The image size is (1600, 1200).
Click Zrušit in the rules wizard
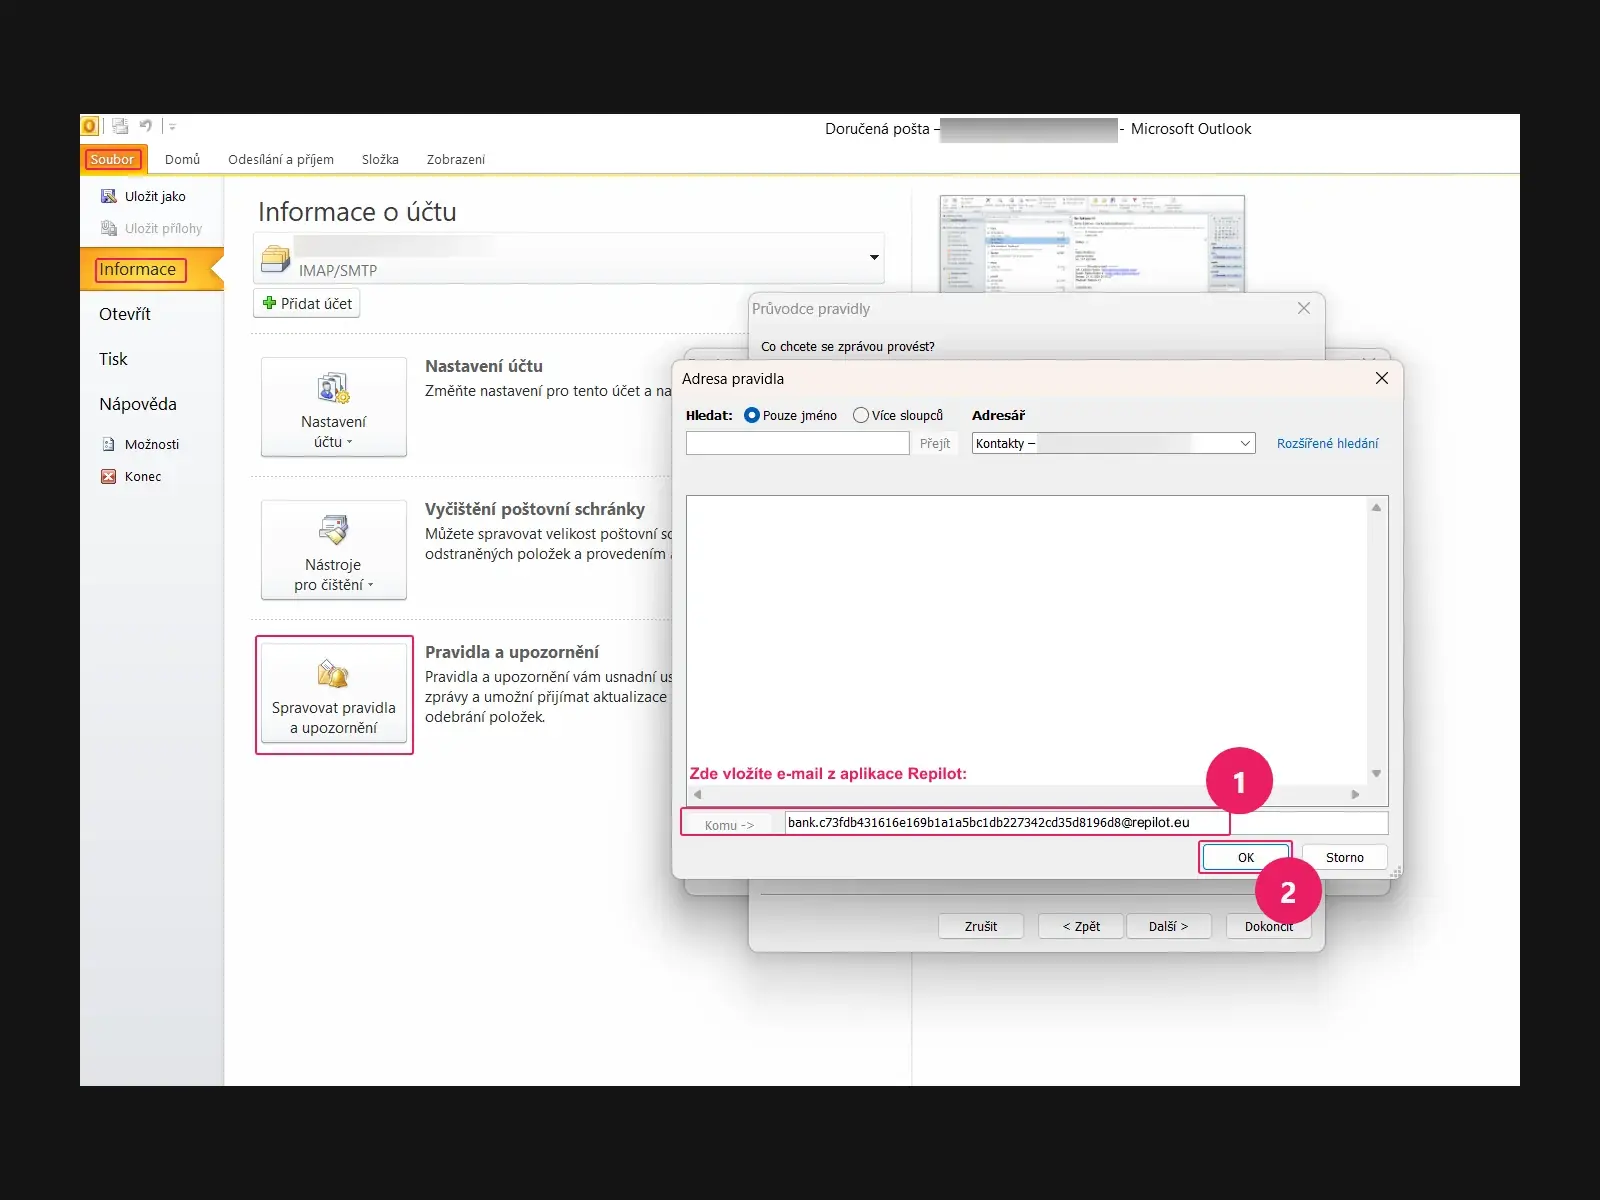pyautogui.click(x=981, y=926)
